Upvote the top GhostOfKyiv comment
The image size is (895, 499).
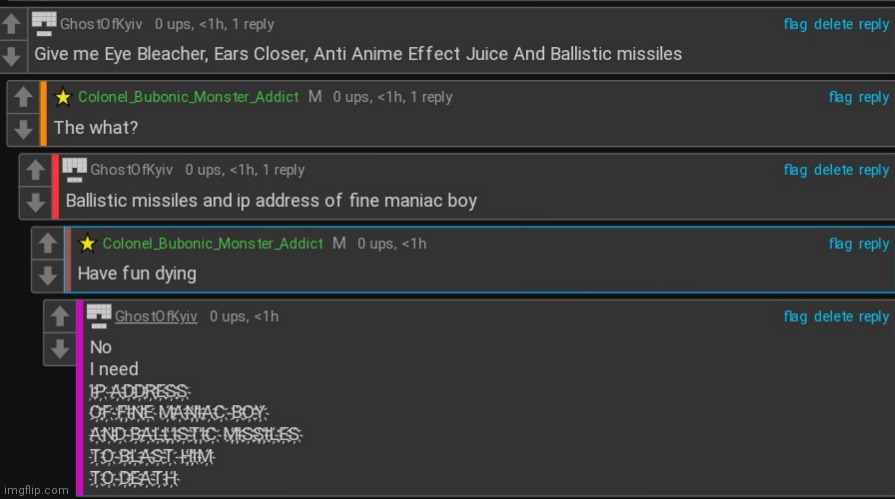[12, 25]
